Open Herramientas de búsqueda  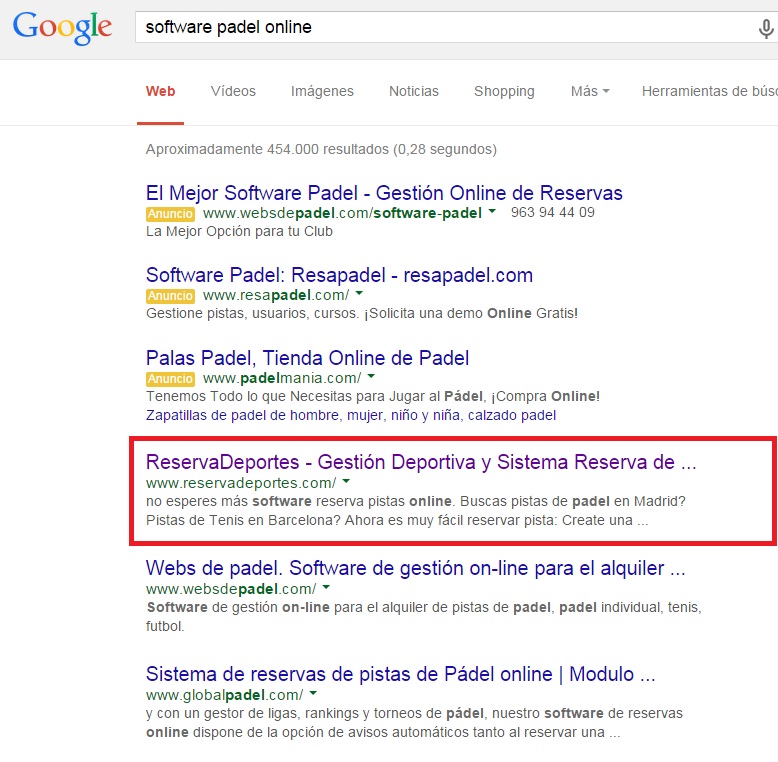pyautogui.click(x=710, y=91)
